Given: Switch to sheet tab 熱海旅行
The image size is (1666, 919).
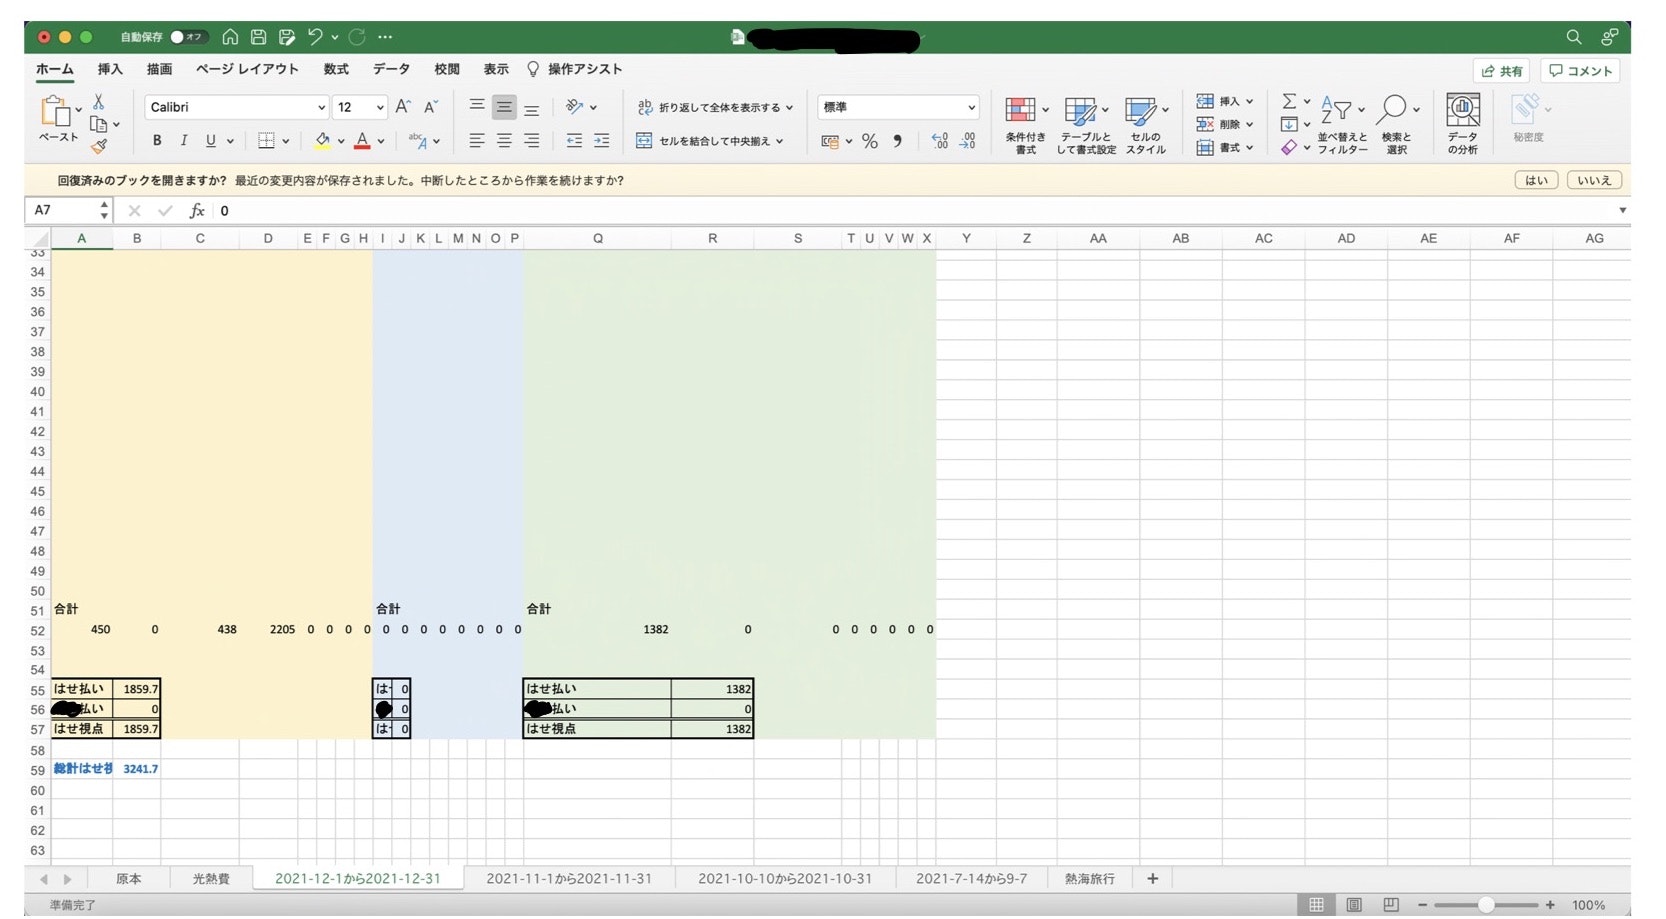Looking at the screenshot, I should 1089,878.
